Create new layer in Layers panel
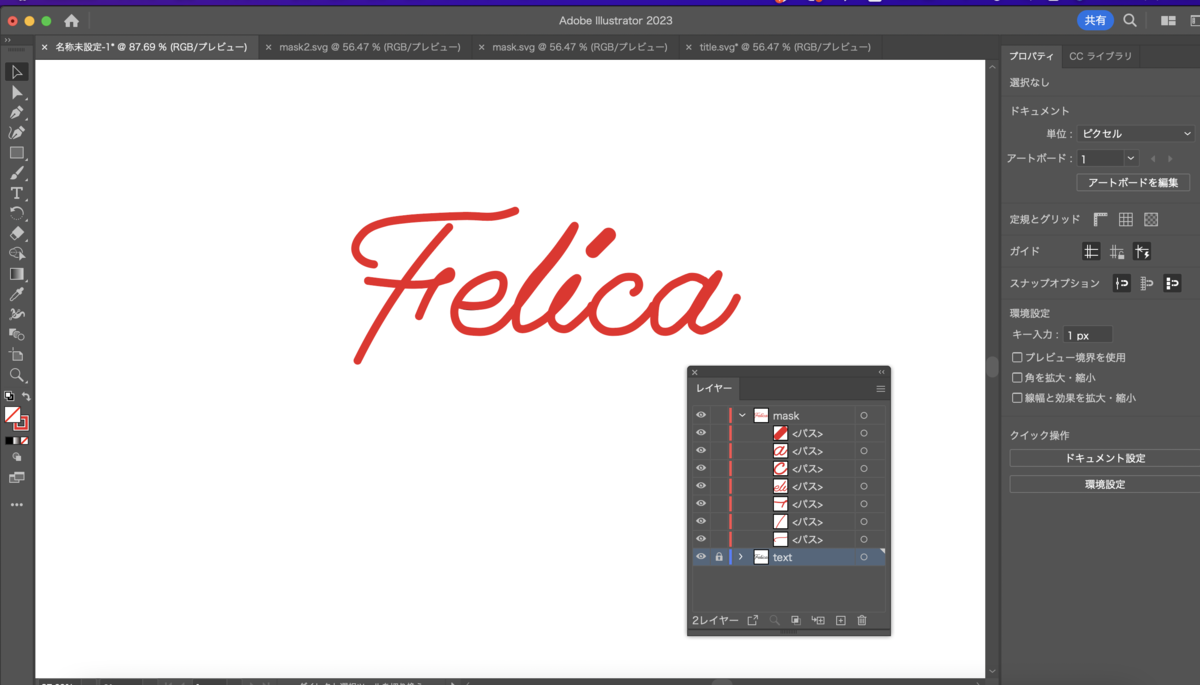The height and width of the screenshot is (685, 1200). (x=840, y=621)
